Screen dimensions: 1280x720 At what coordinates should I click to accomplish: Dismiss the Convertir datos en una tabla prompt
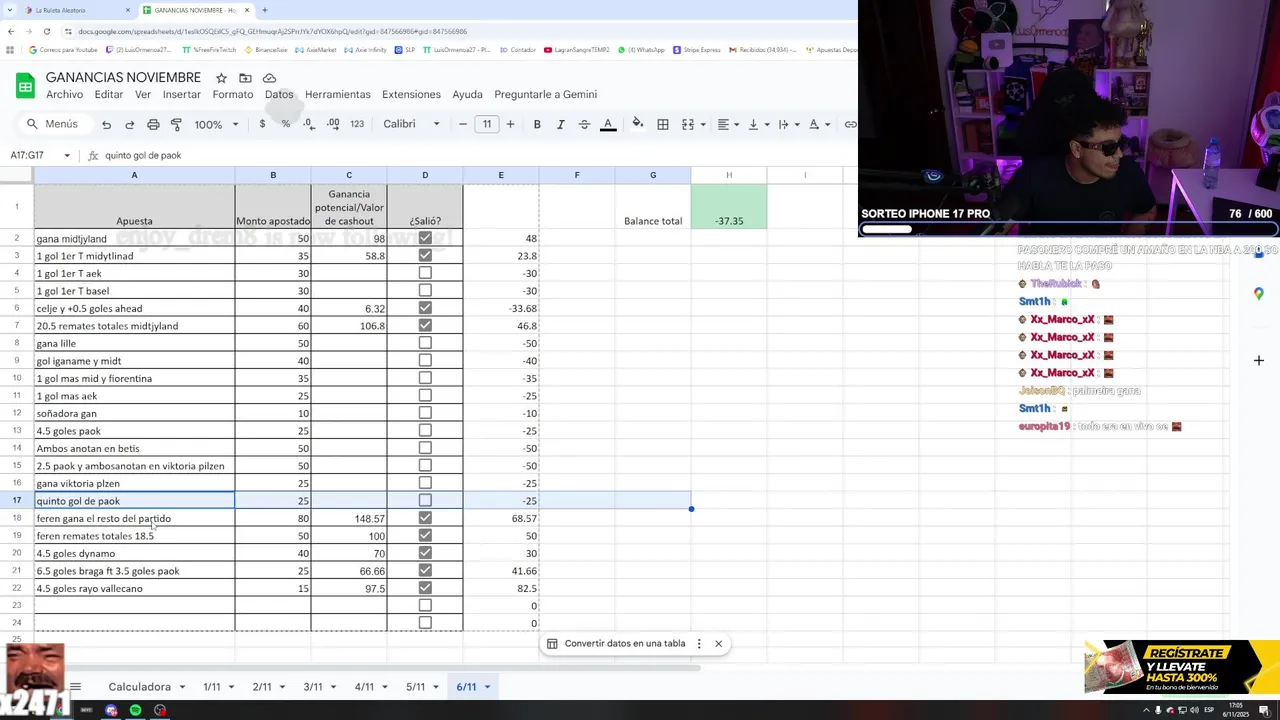pyautogui.click(x=718, y=644)
